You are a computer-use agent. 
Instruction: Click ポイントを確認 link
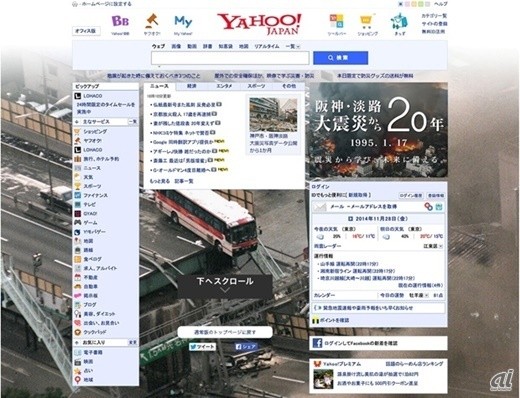pyautogui.click(x=334, y=320)
